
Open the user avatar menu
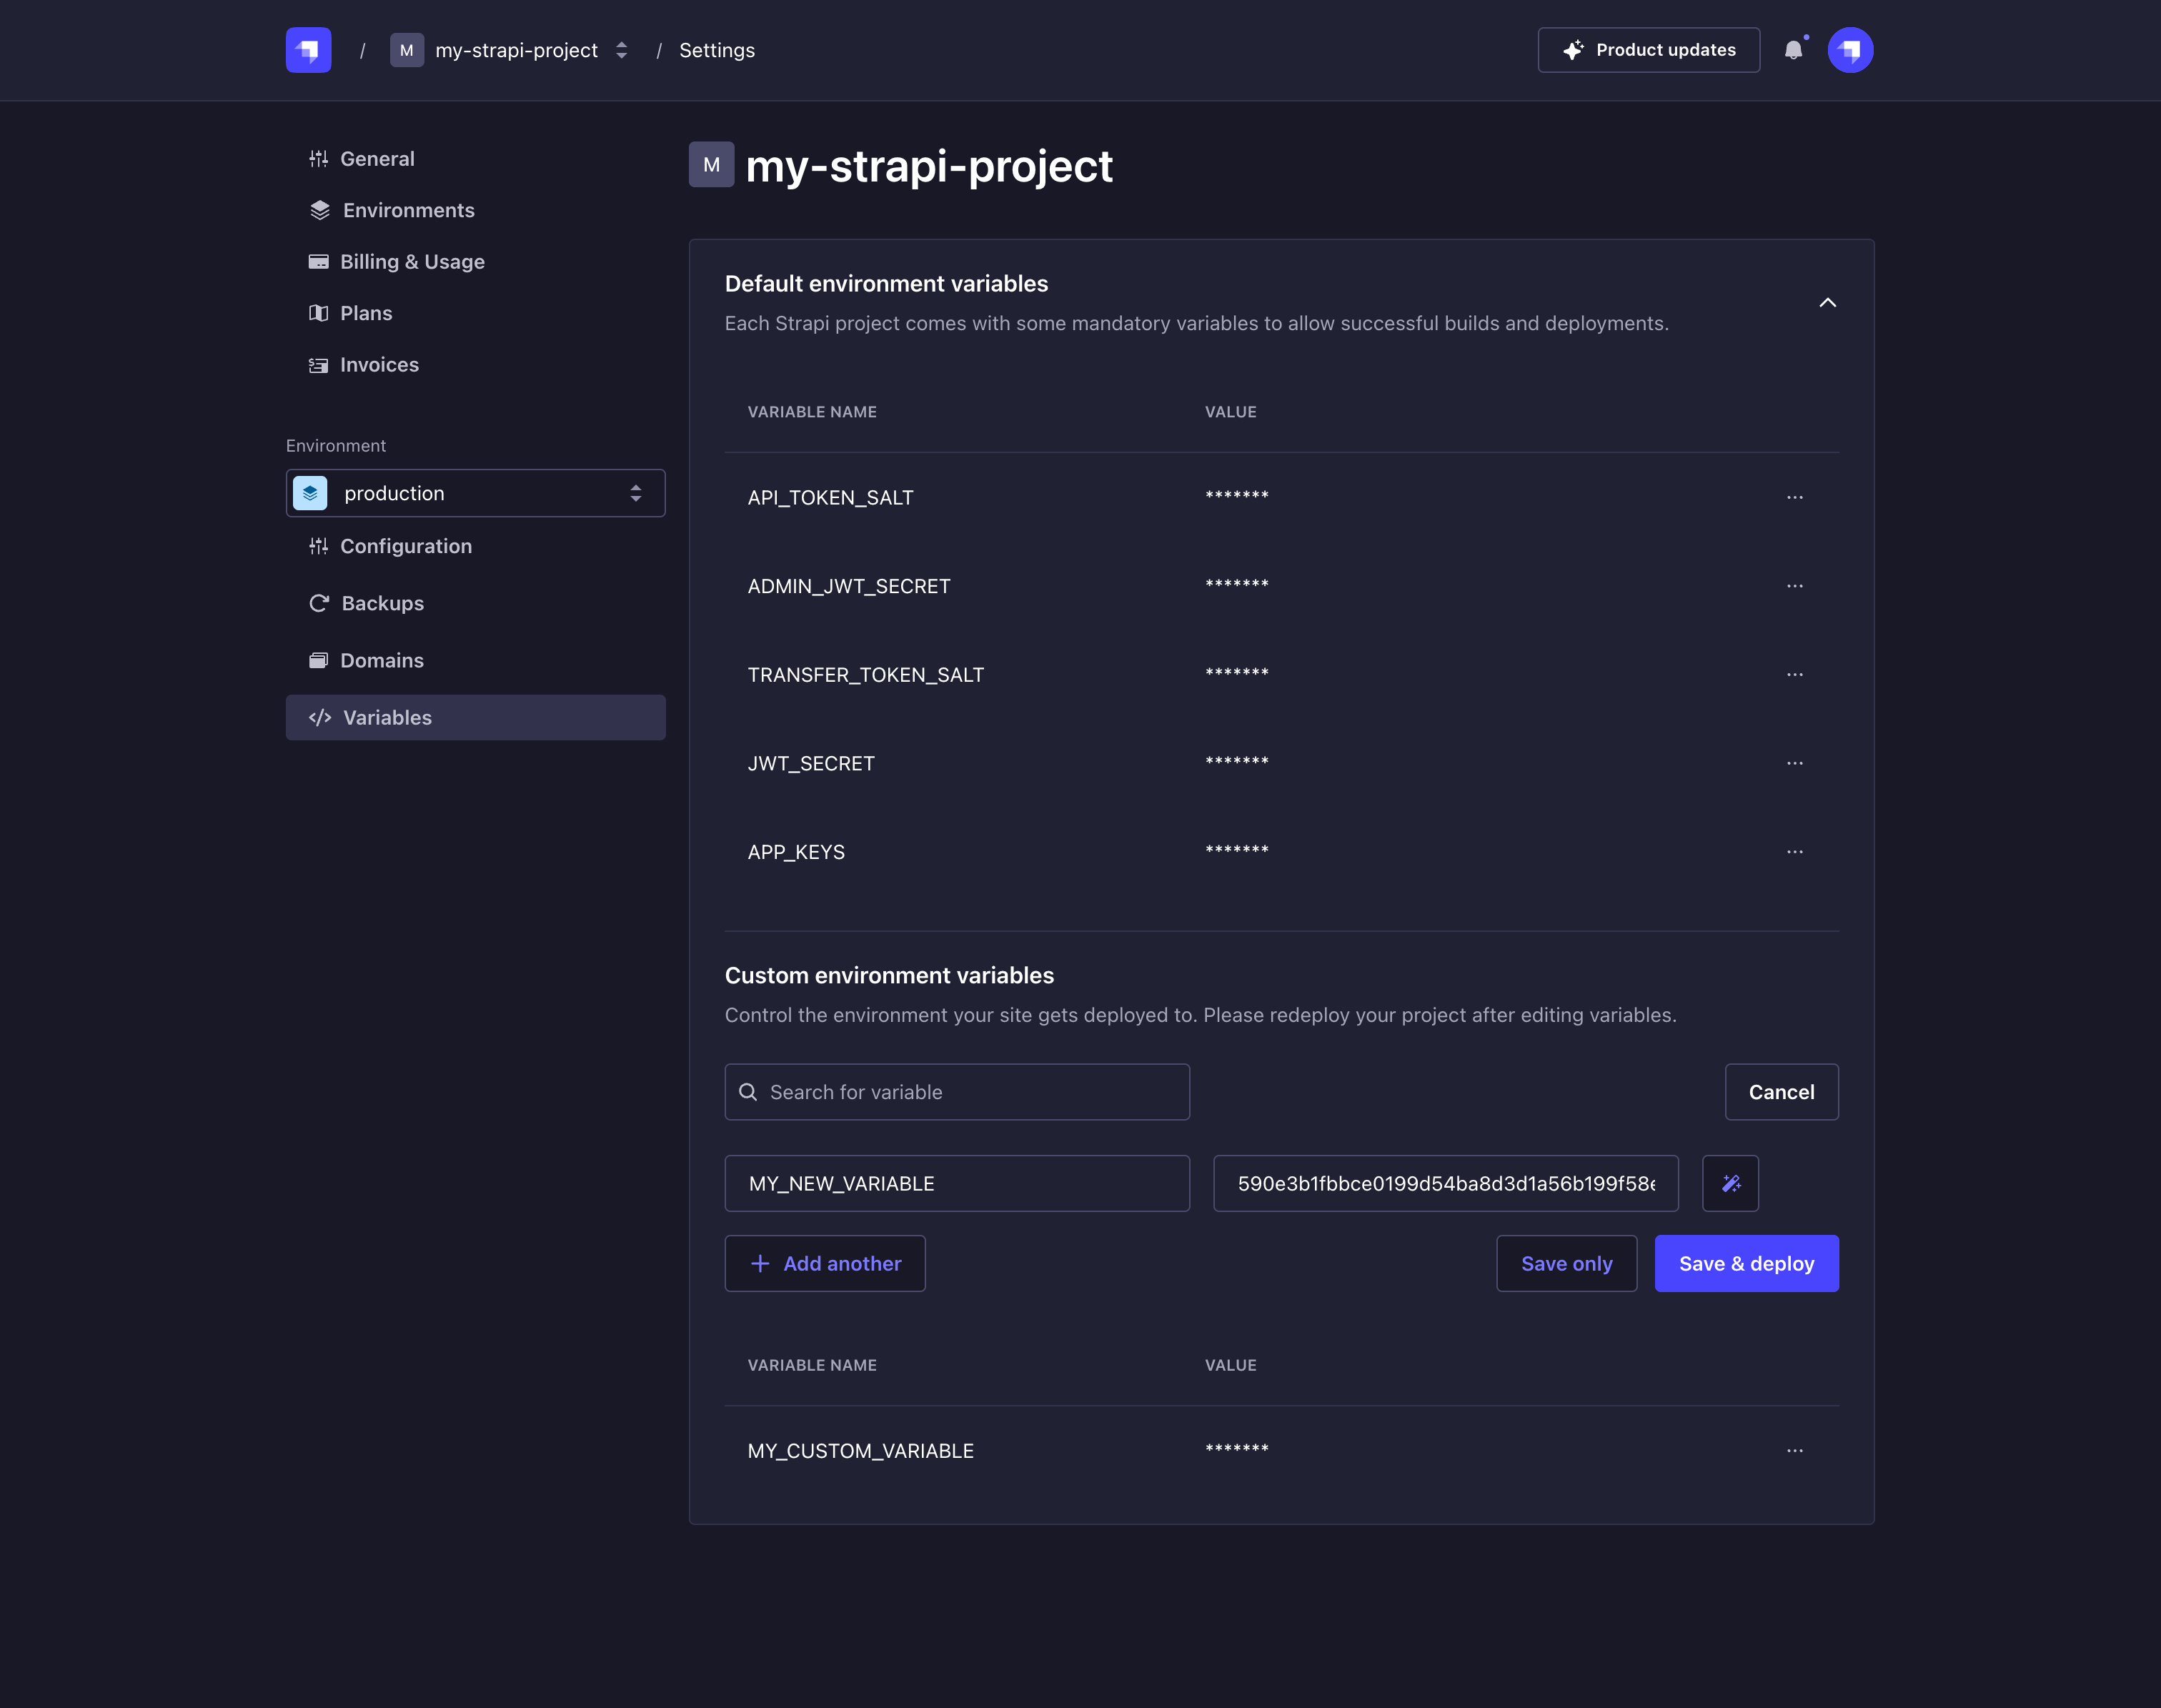click(1850, 49)
